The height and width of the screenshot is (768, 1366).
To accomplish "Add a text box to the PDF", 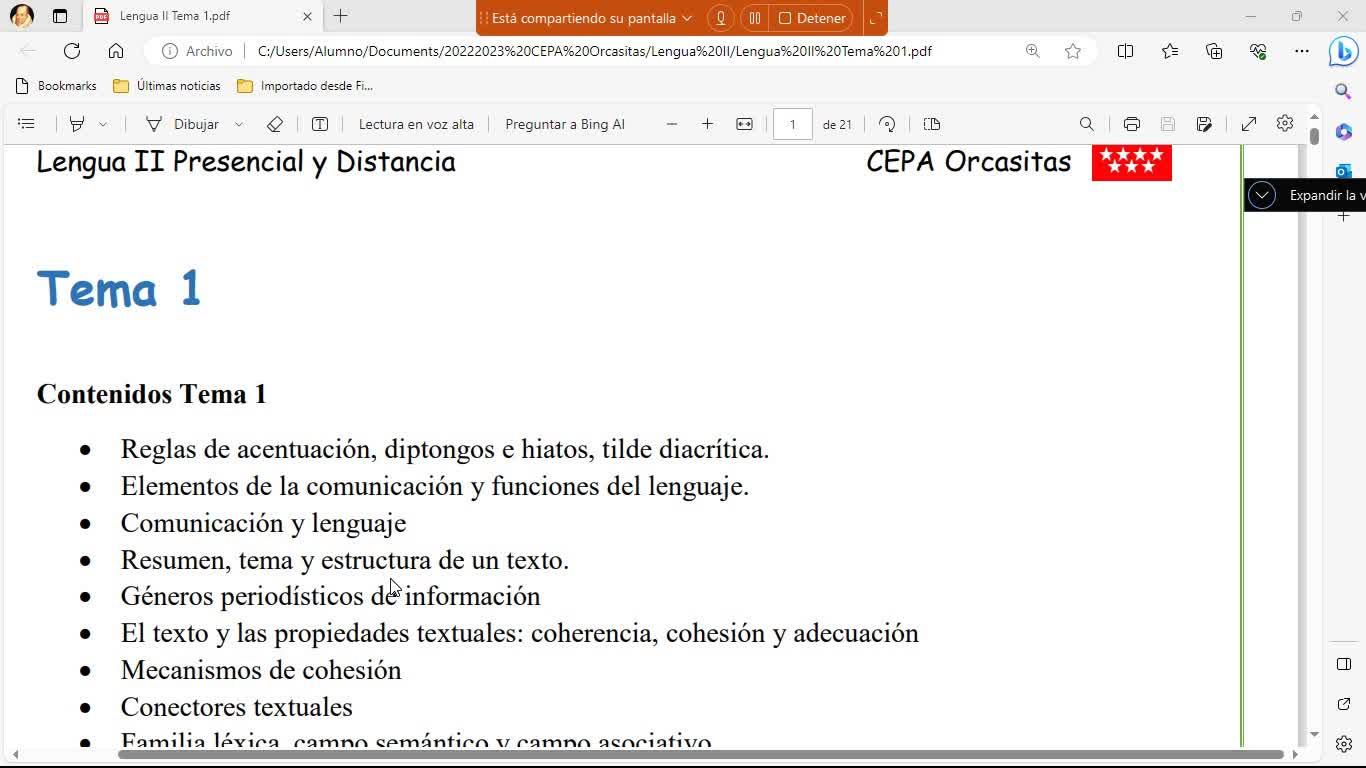I will (x=320, y=124).
